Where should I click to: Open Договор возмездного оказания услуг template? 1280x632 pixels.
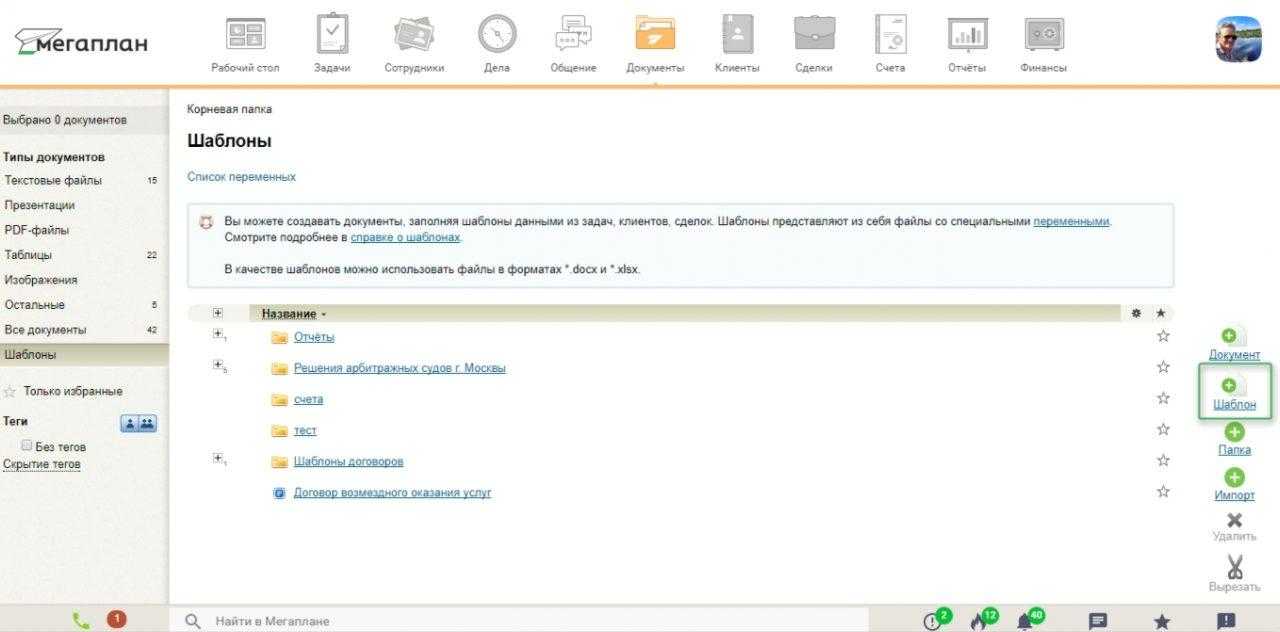pos(392,492)
